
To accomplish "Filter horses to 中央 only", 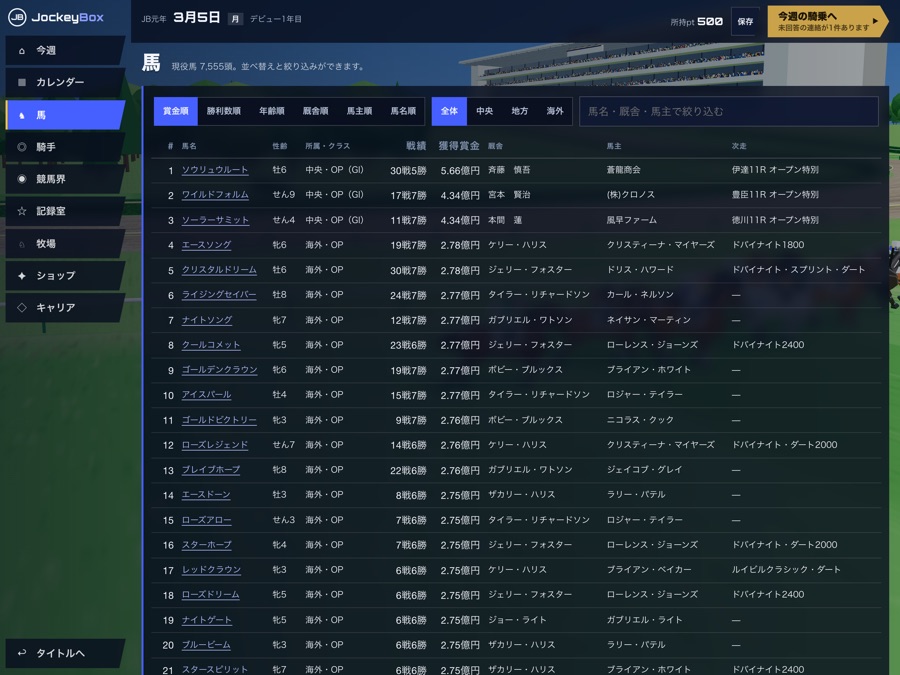I will tap(484, 111).
